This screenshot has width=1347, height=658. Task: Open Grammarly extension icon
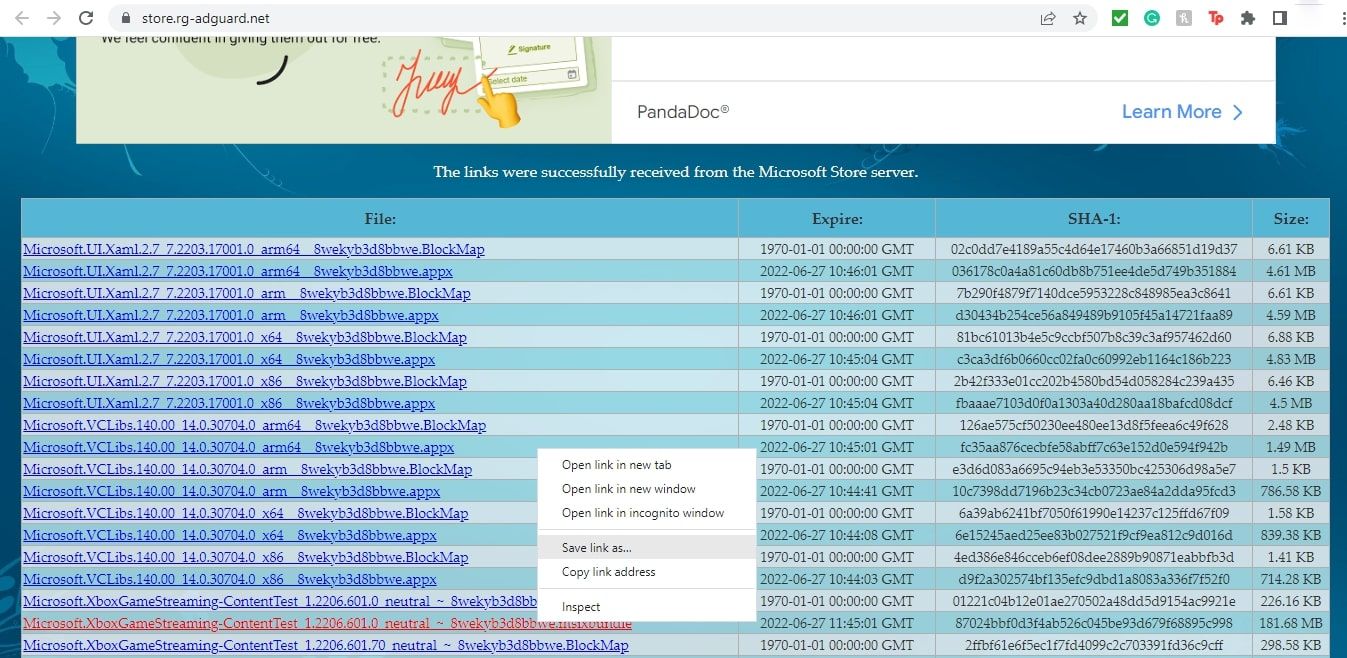(1152, 18)
